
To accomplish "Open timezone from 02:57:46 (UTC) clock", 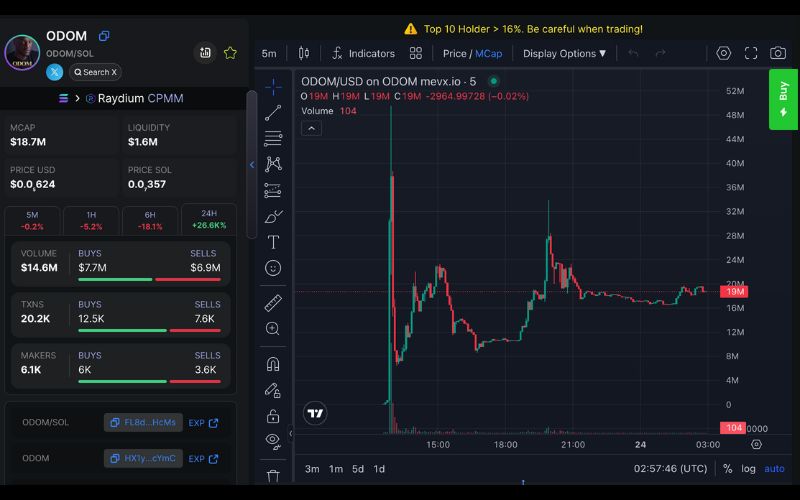I will (670, 469).
